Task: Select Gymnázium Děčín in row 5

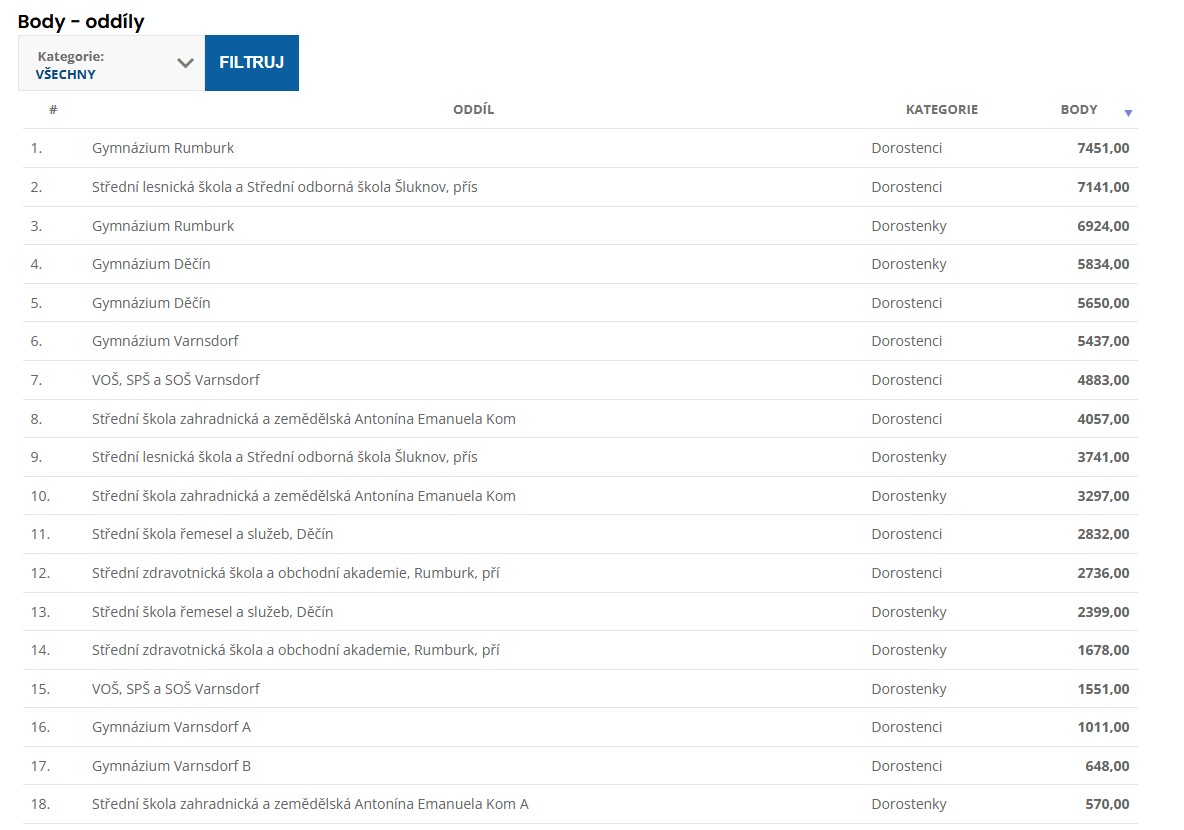Action: click(151, 303)
